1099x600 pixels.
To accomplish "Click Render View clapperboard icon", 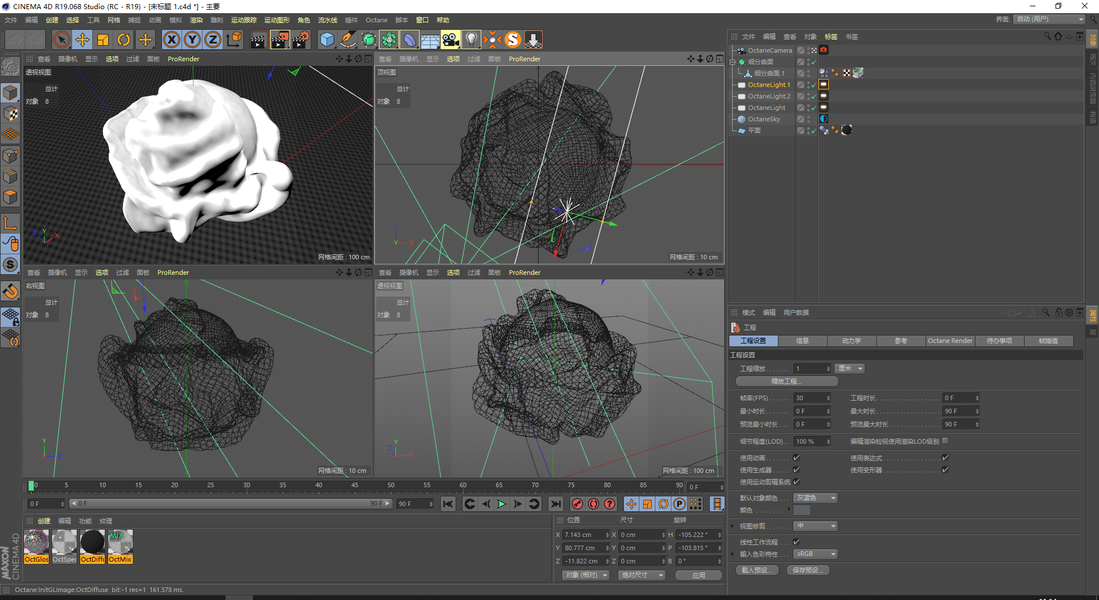I will [x=258, y=40].
